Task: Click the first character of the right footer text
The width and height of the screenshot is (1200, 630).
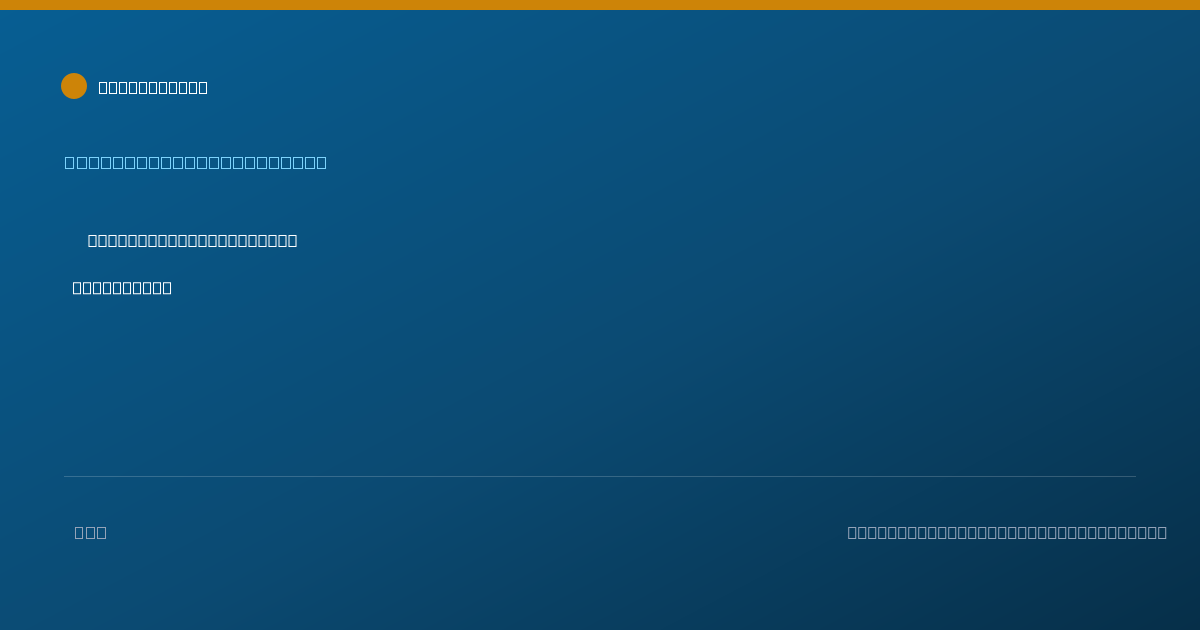Action: point(853,532)
